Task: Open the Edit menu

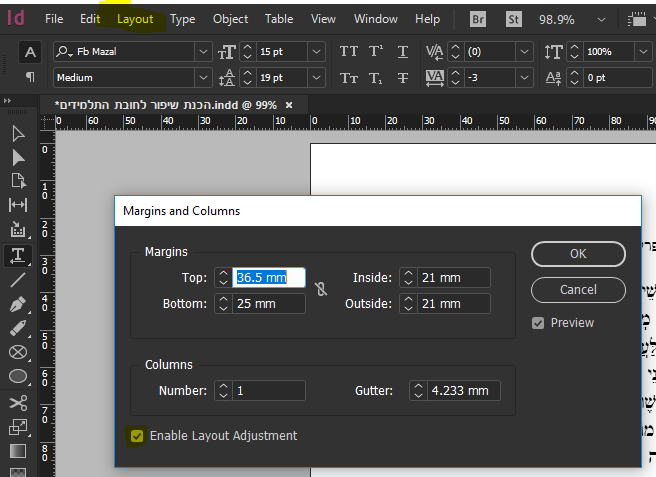Action: (90, 19)
